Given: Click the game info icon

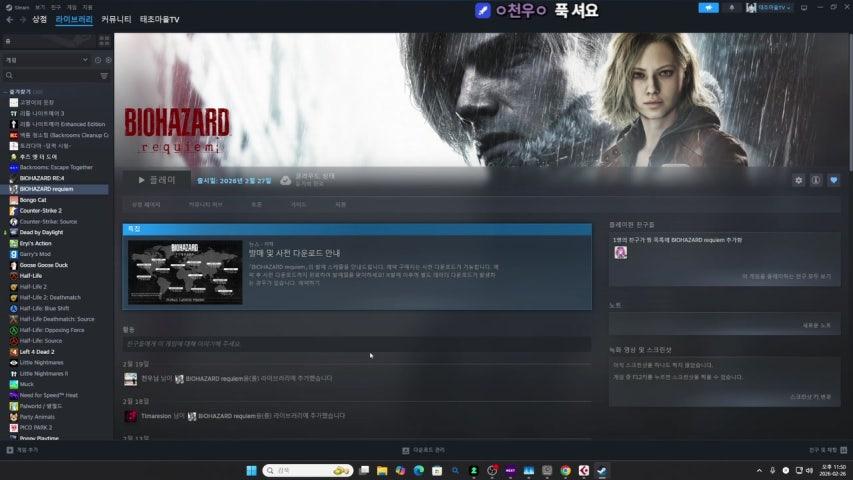Looking at the screenshot, I should [816, 180].
